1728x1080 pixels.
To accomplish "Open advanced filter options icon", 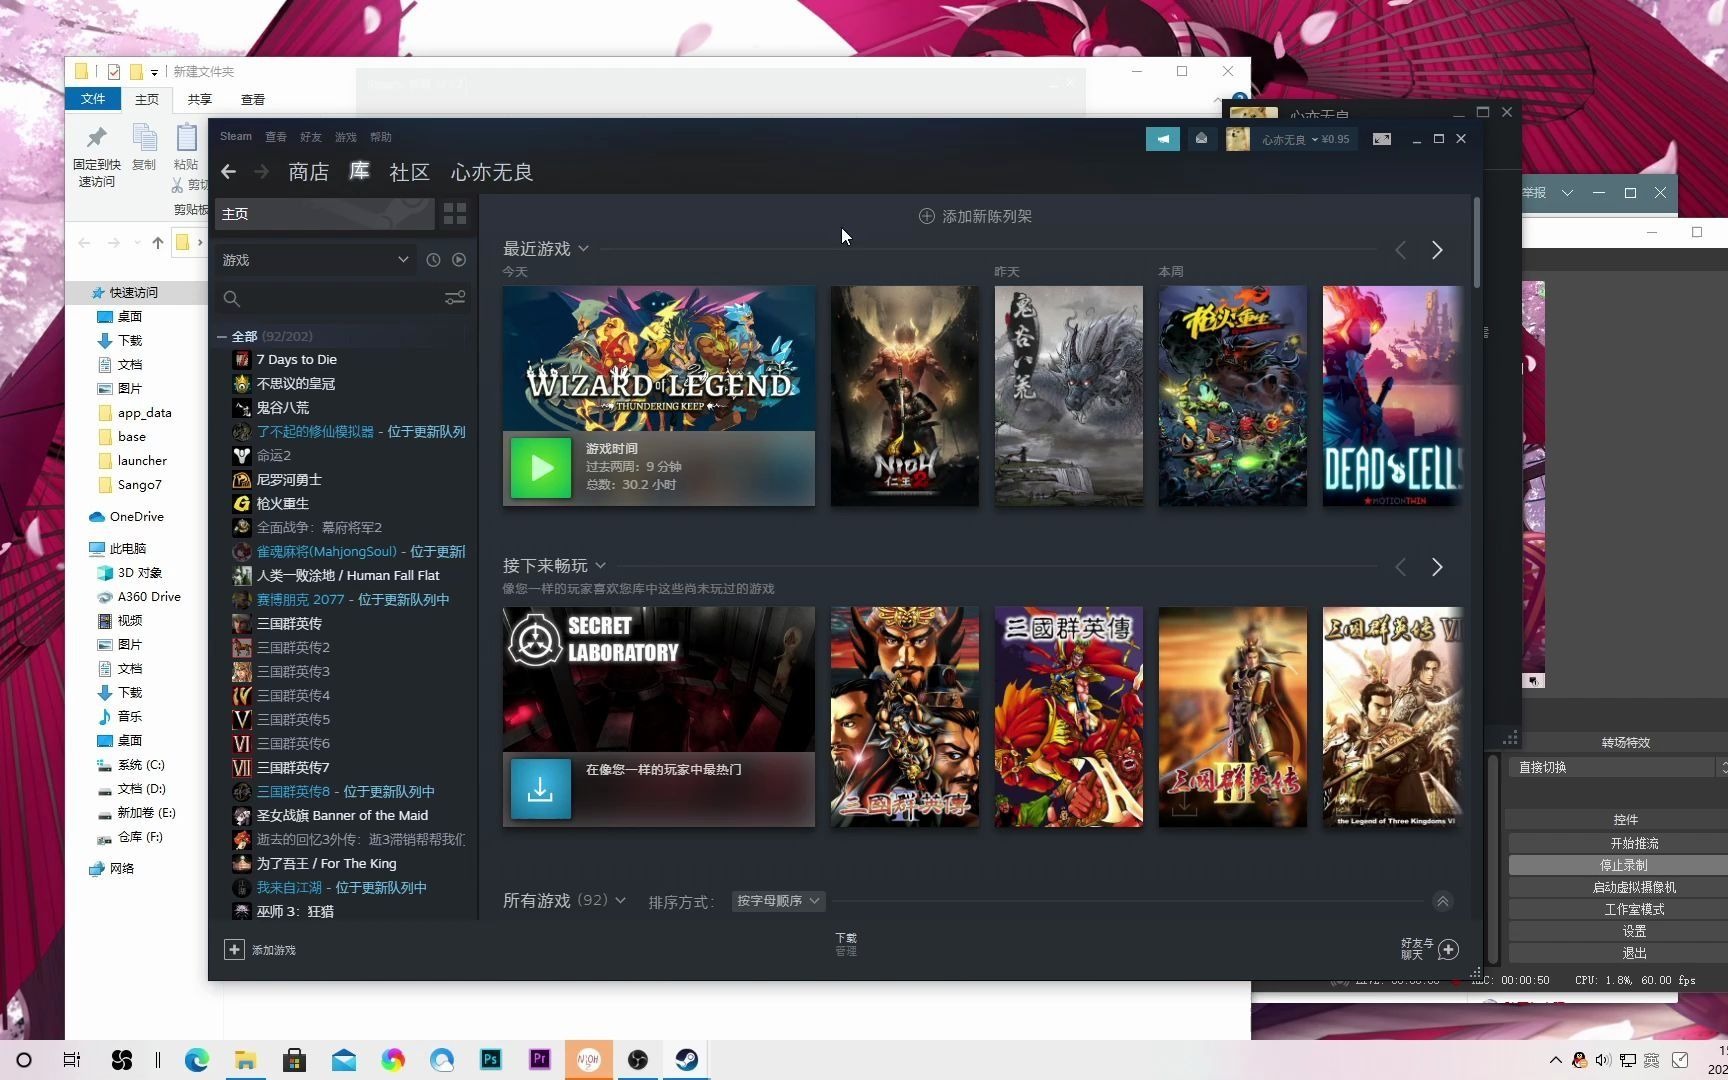I will point(455,298).
